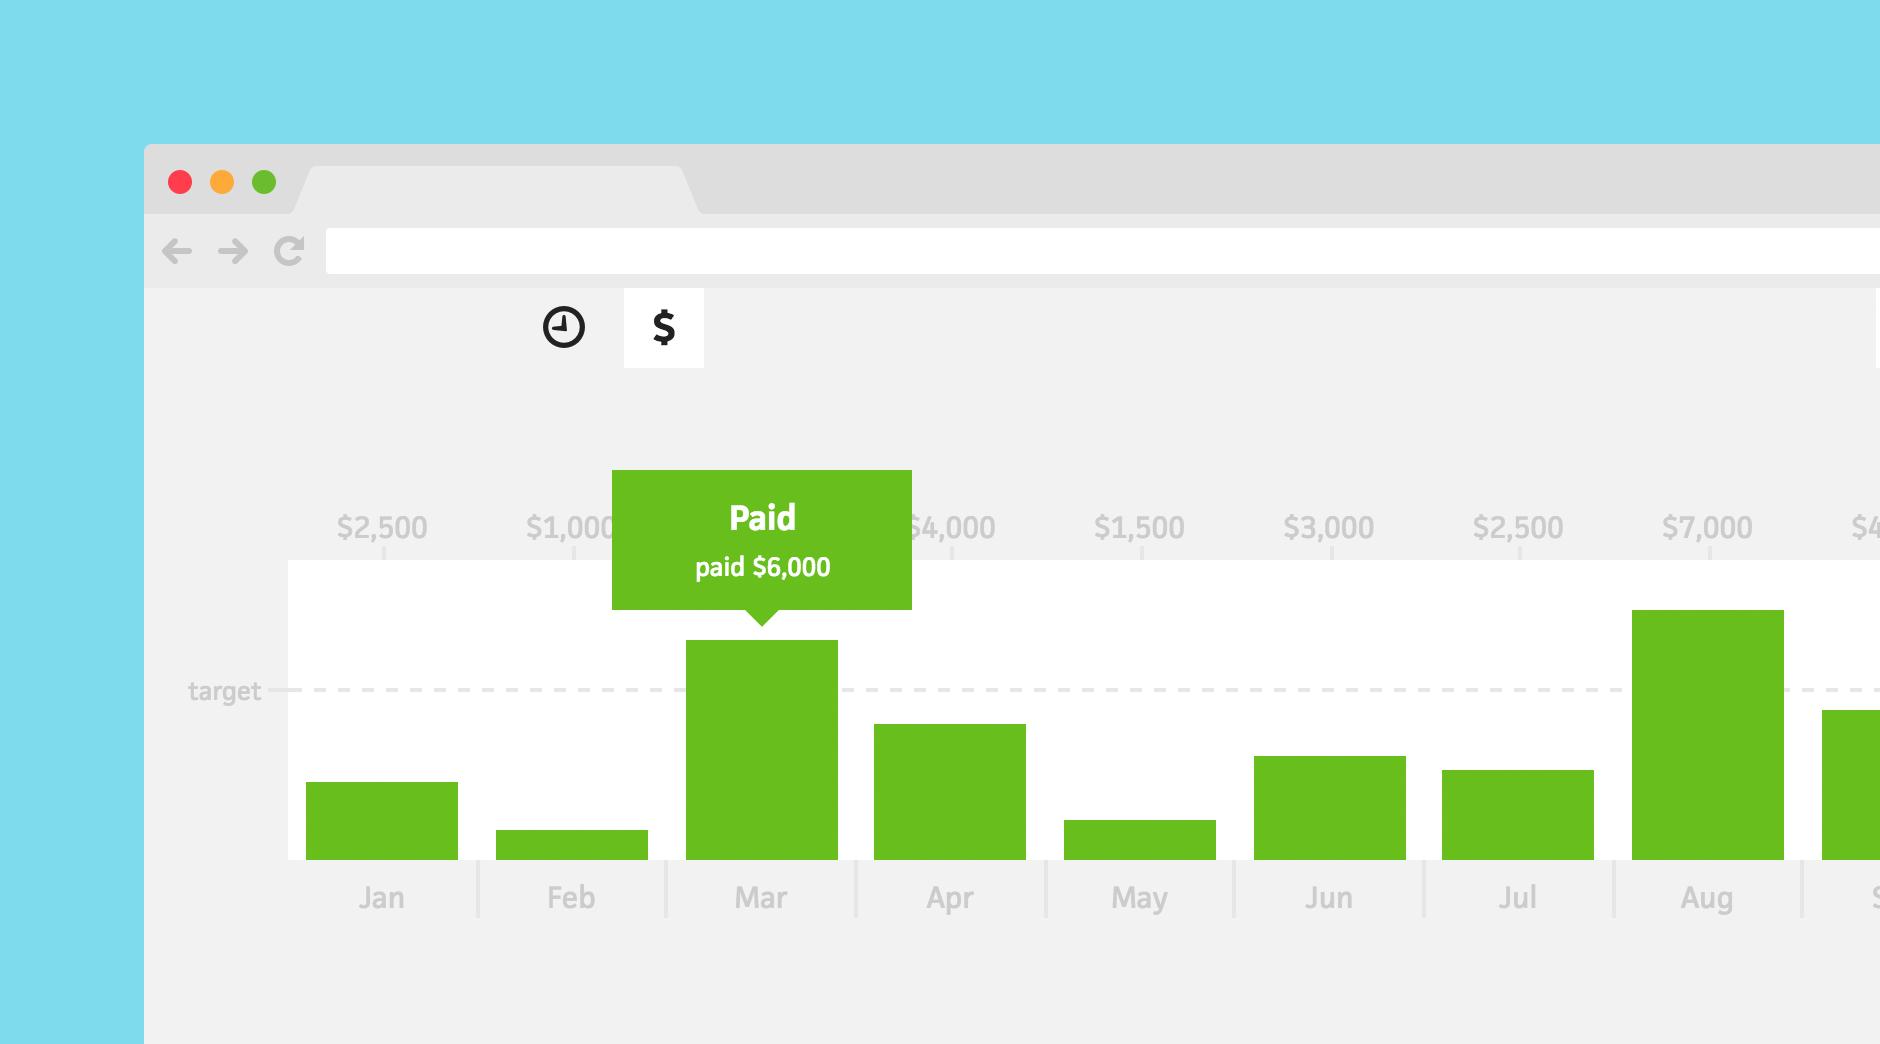This screenshot has height=1044, width=1880.
Task: Reload the page with refresh icon
Action: 289,251
